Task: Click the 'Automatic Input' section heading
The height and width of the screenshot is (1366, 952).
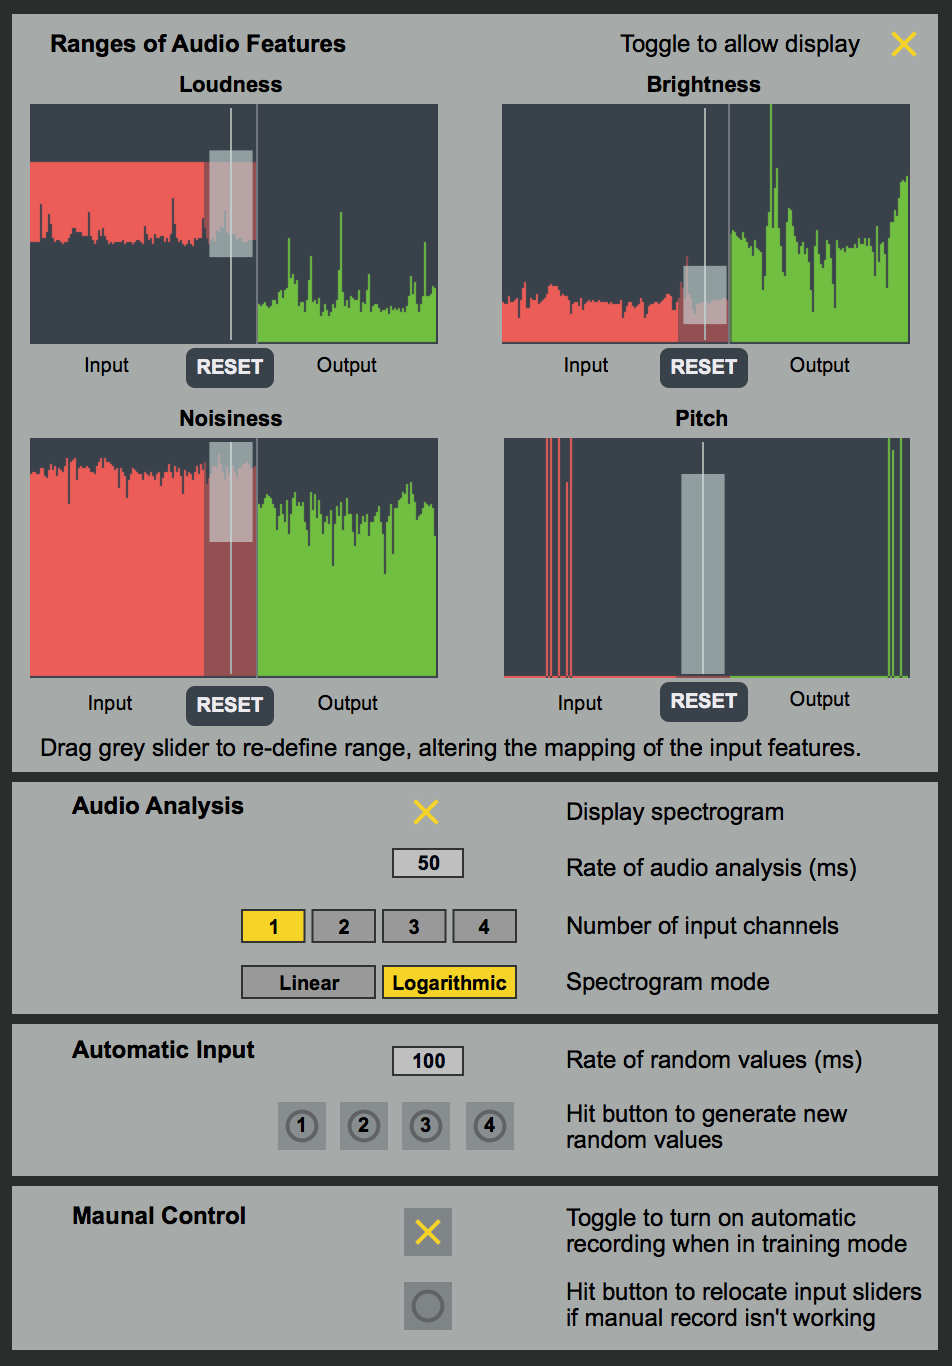Action: pyautogui.click(x=163, y=1050)
